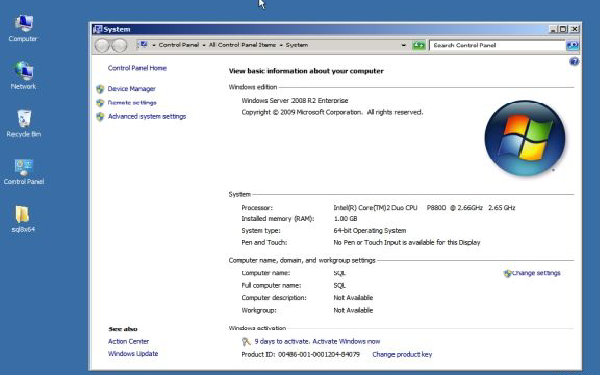Open Remote settings link

pyautogui.click(x=132, y=103)
